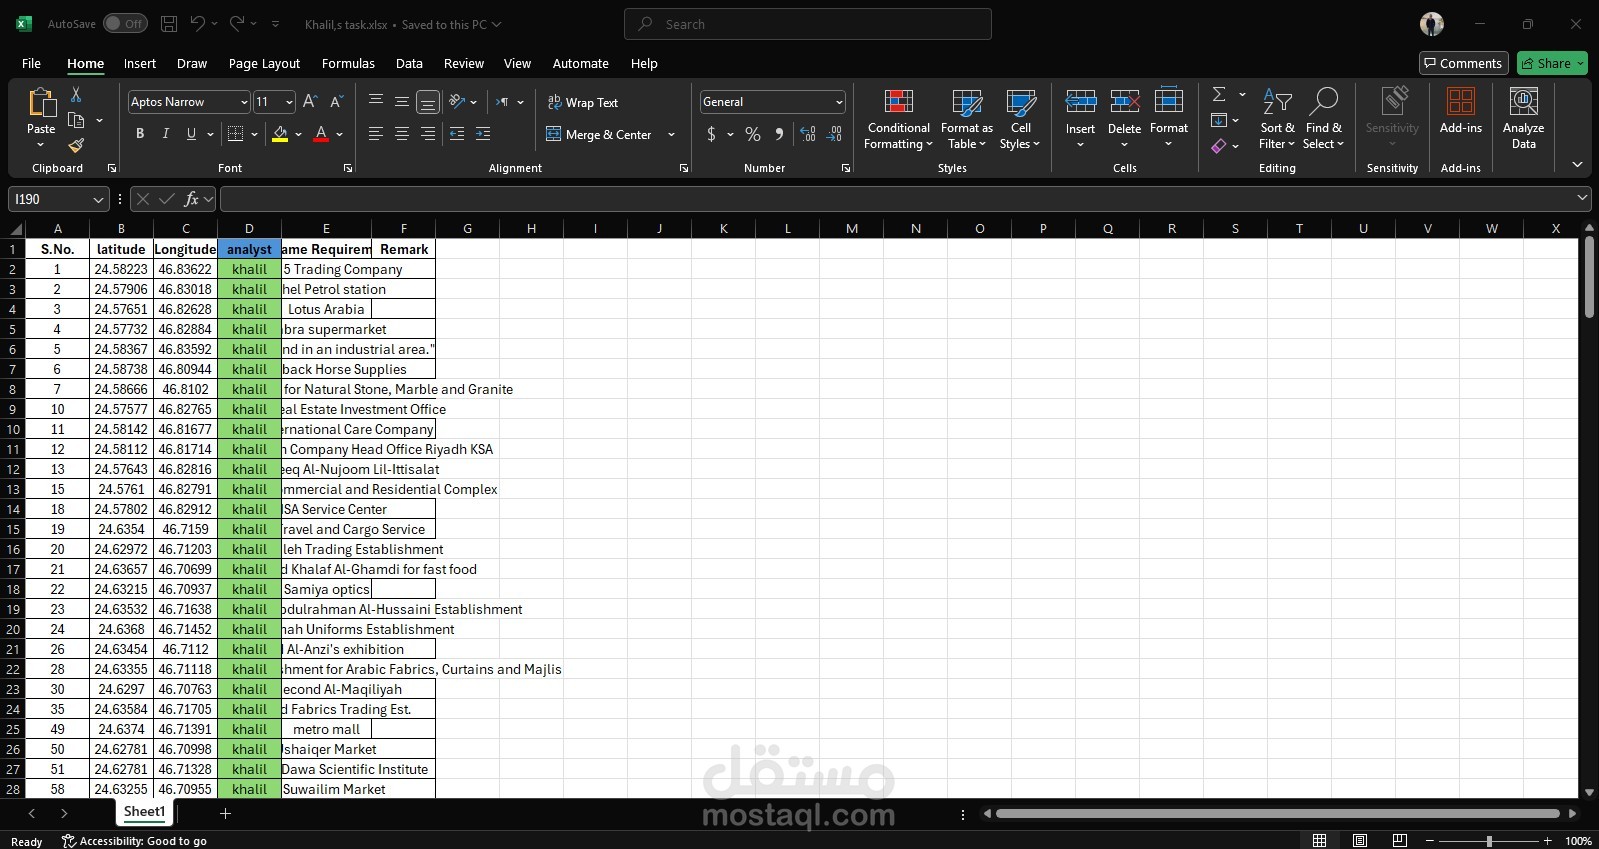Screen dimensions: 1599x849
Task: Collapse the ribbon with chevron
Action: coord(1577,165)
